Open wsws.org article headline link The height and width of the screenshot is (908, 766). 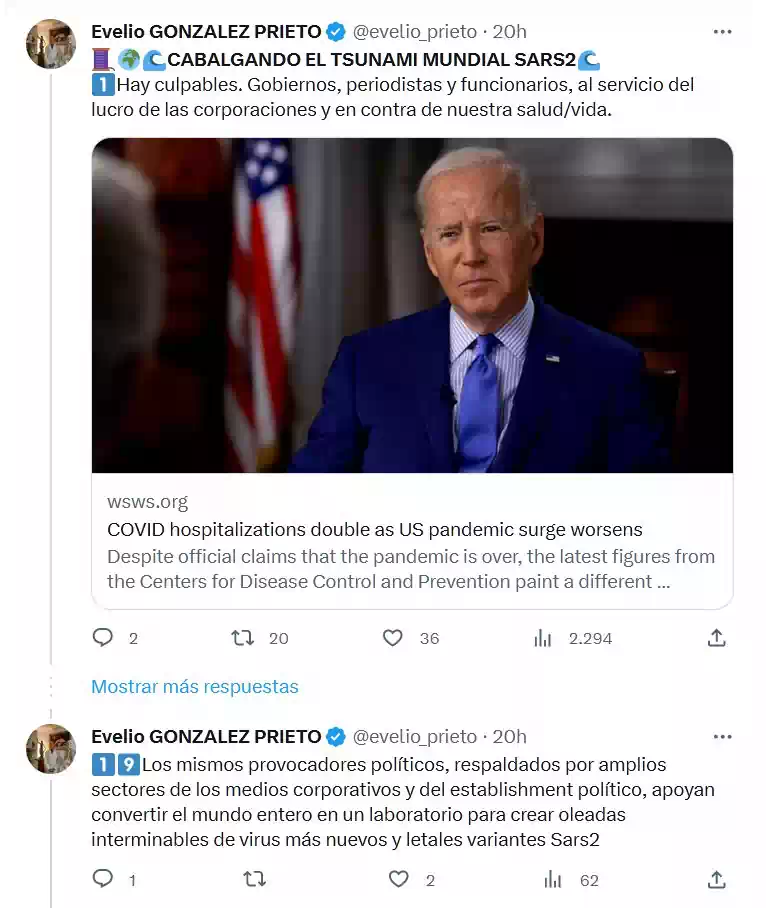[374, 529]
